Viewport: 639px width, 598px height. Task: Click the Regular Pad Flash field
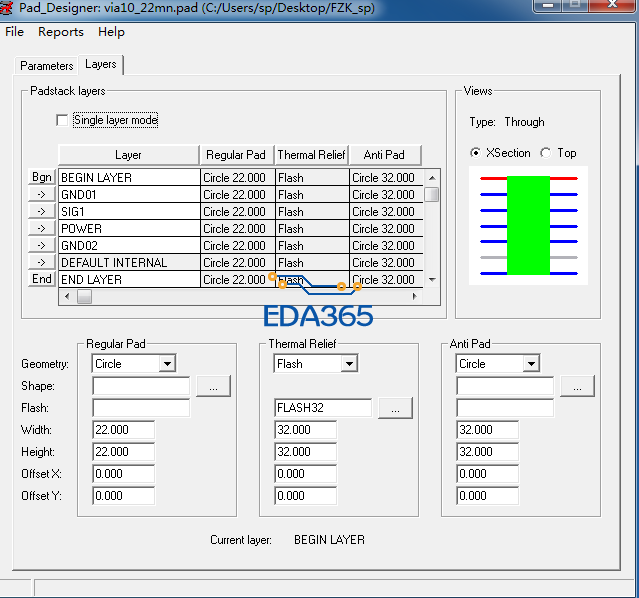coord(141,408)
